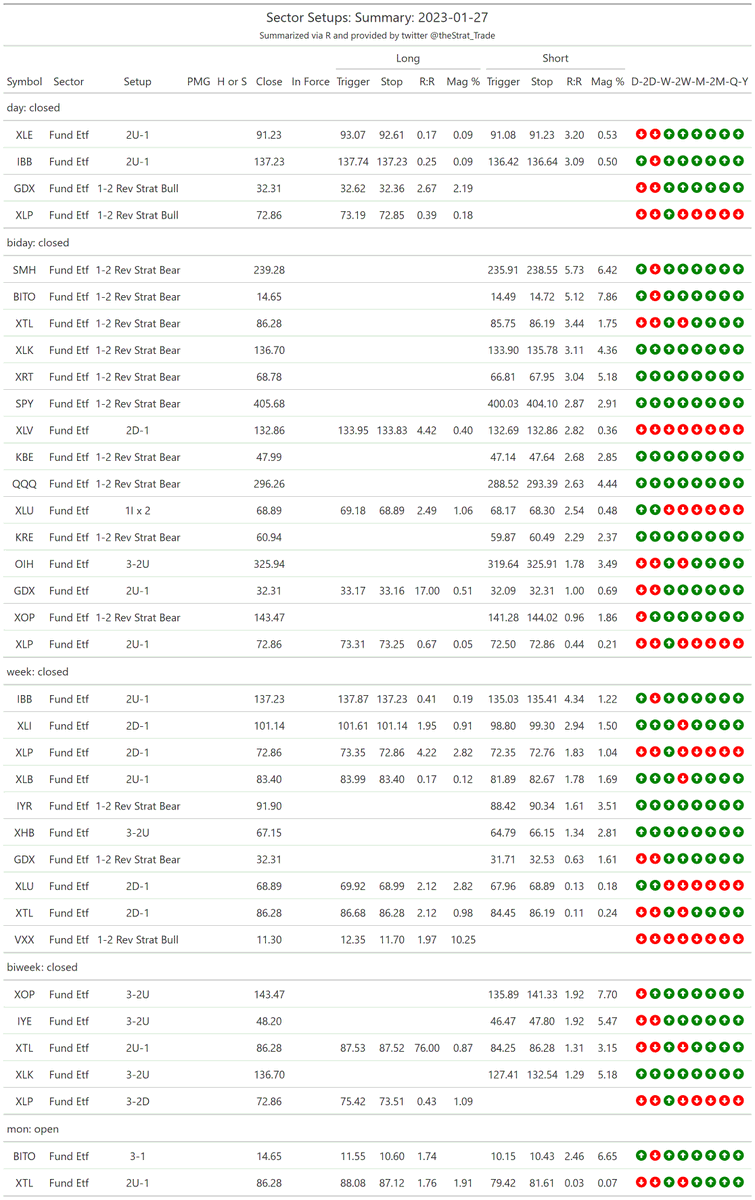Viewport: 755px width, 1200px height.
Task: Click the biweek: closed group label
Action: pyautogui.click(x=41, y=967)
